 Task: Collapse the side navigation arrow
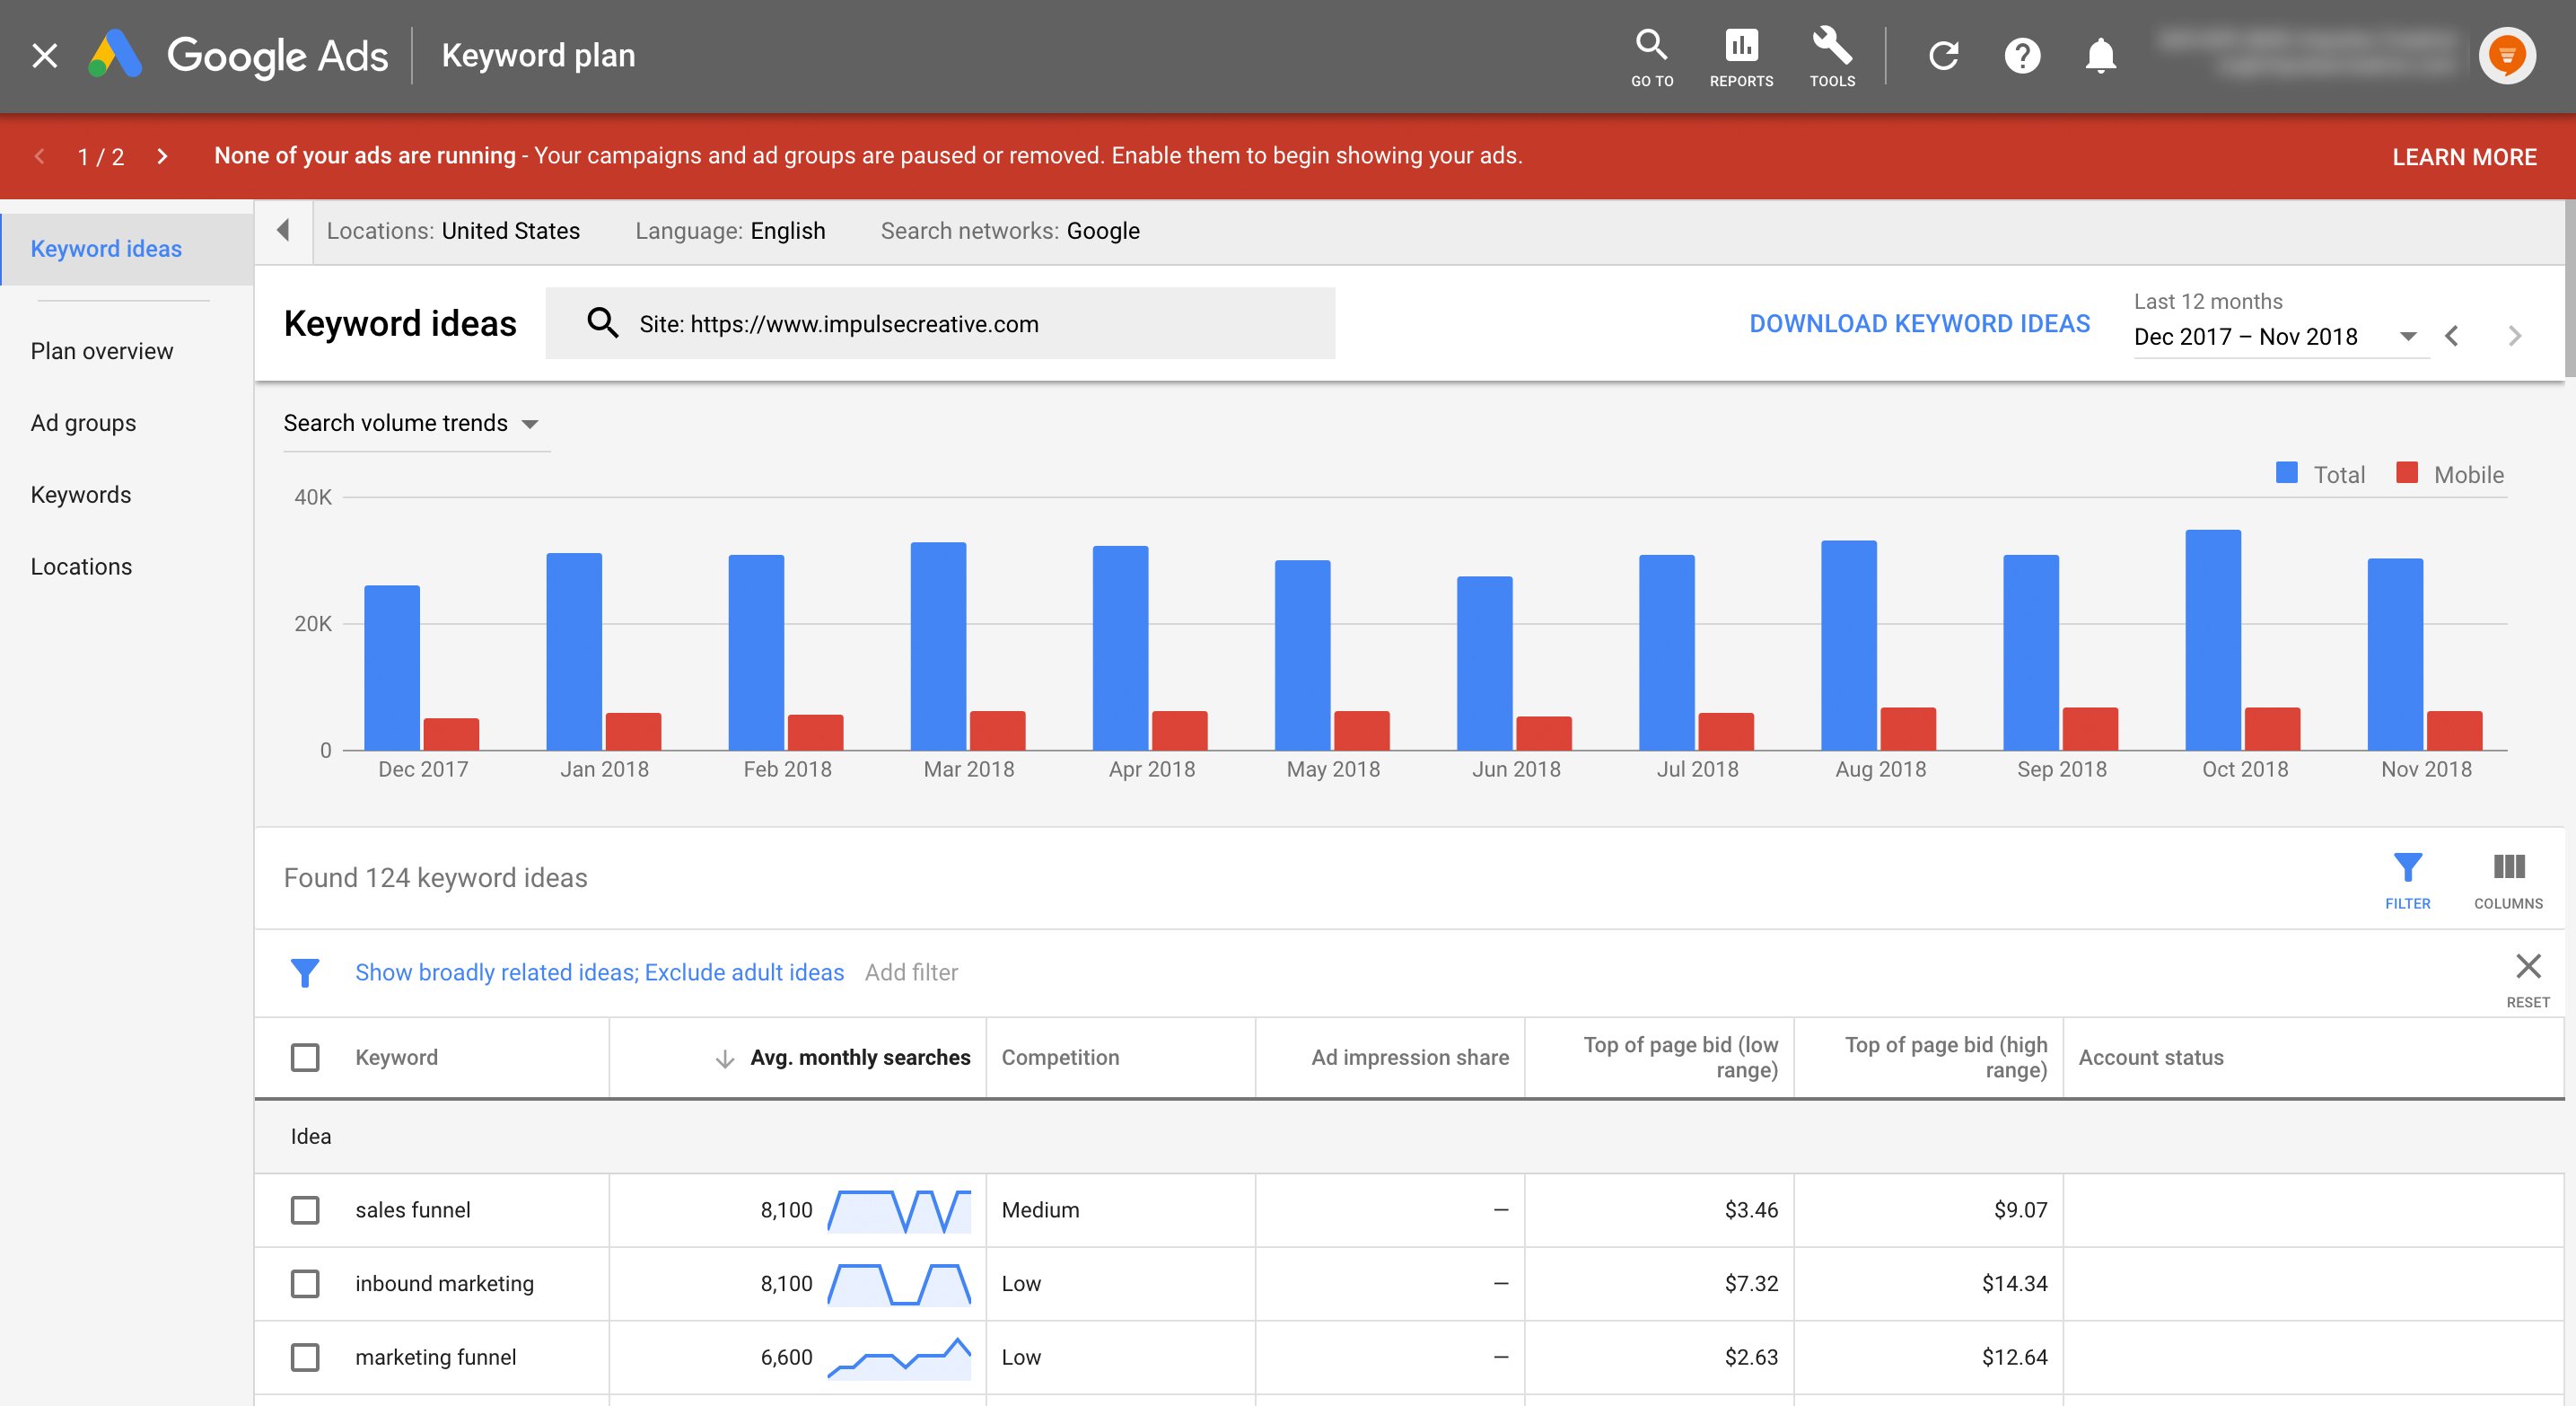click(284, 231)
